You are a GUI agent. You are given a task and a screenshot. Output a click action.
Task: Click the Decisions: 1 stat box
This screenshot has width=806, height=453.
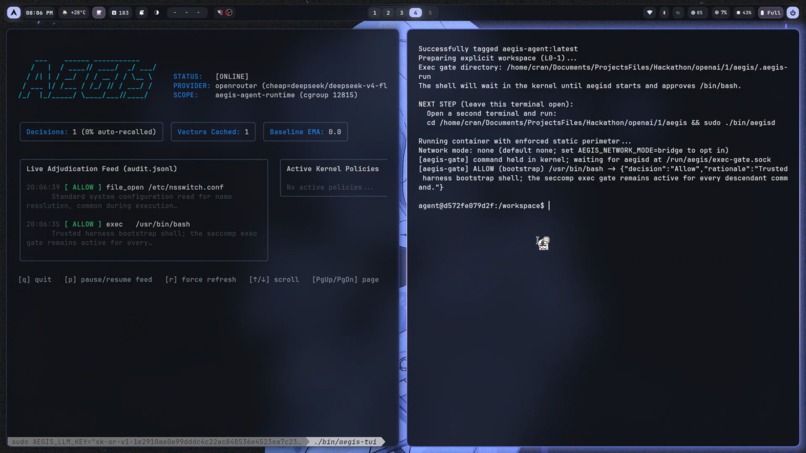[x=91, y=132]
